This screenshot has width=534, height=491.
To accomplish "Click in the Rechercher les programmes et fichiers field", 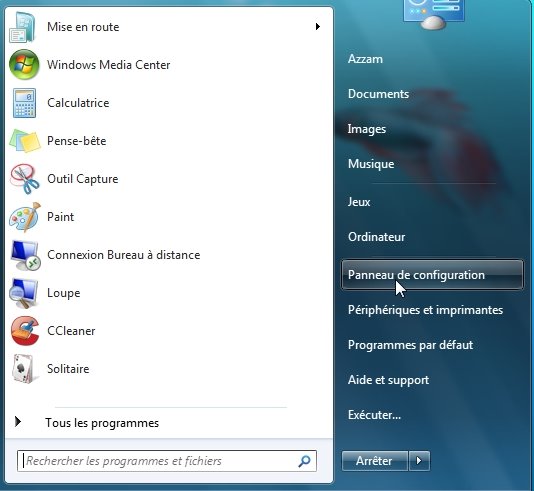I will click(x=167, y=461).
